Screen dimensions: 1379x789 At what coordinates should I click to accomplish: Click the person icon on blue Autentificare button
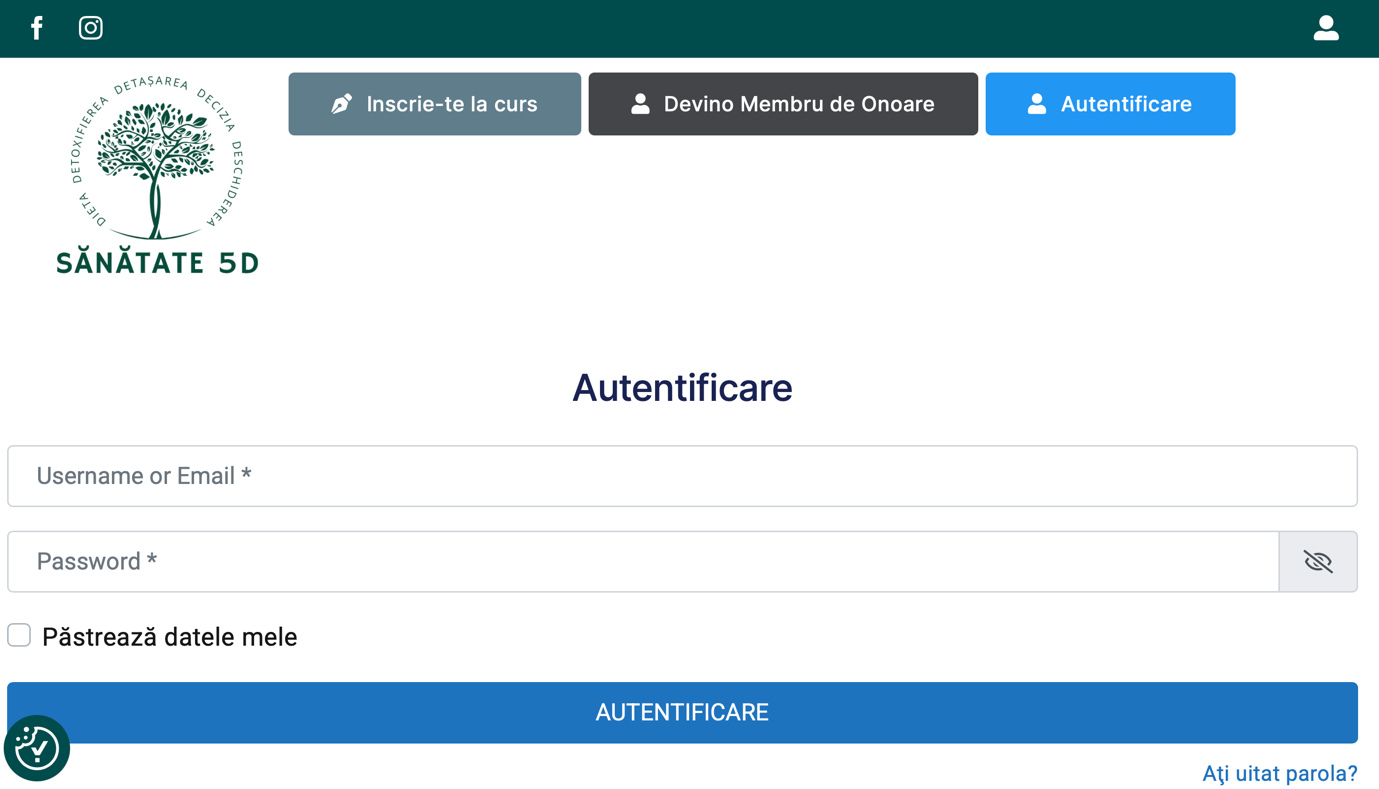(x=1037, y=104)
